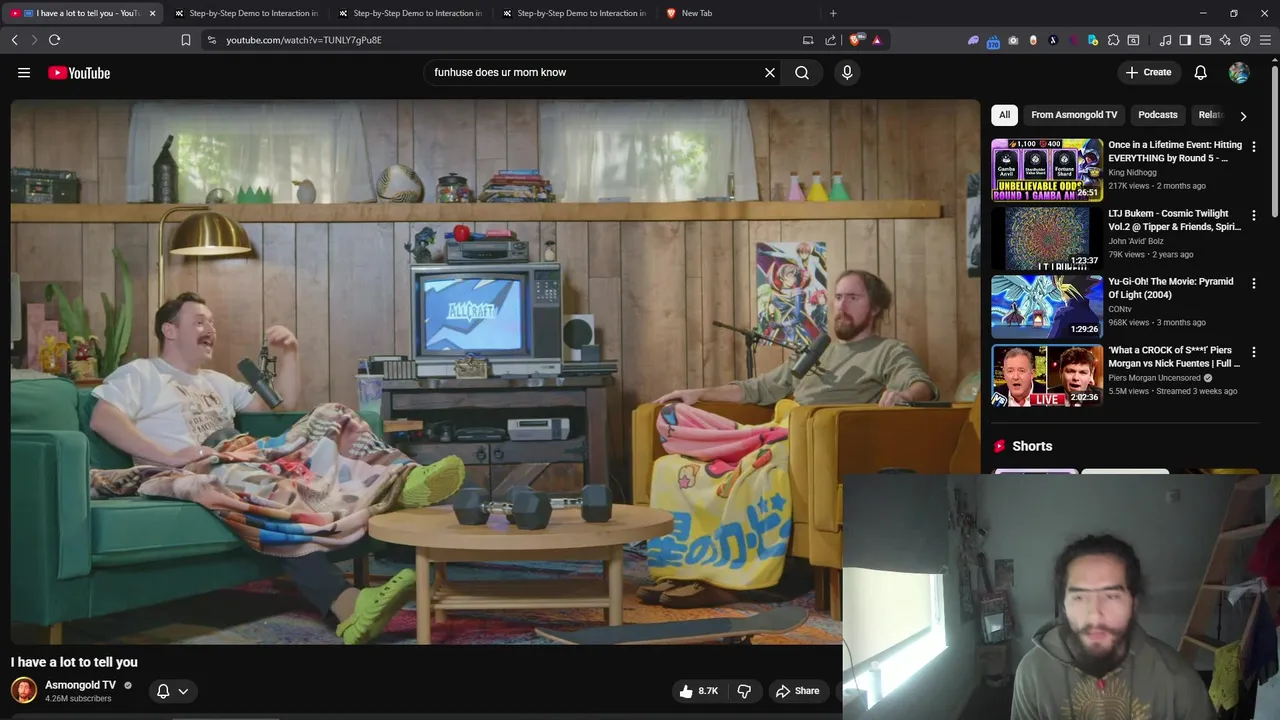Image resolution: width=1280 pixels, height=720 pixels.
Task: Open 'Yu-Gi-Oh! The Movie: Pyramid Of Light' title
Action: (x=1171, y=288)
